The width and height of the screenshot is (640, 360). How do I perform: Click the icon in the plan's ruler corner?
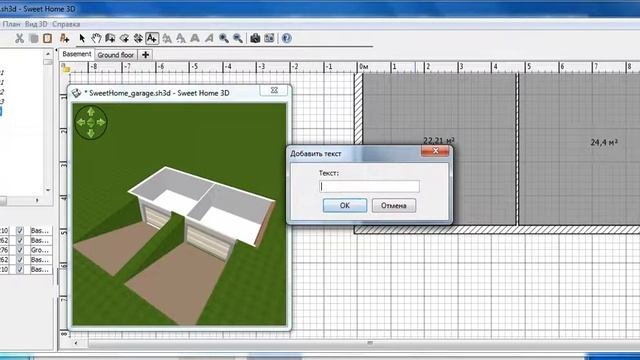pos(65,68)
